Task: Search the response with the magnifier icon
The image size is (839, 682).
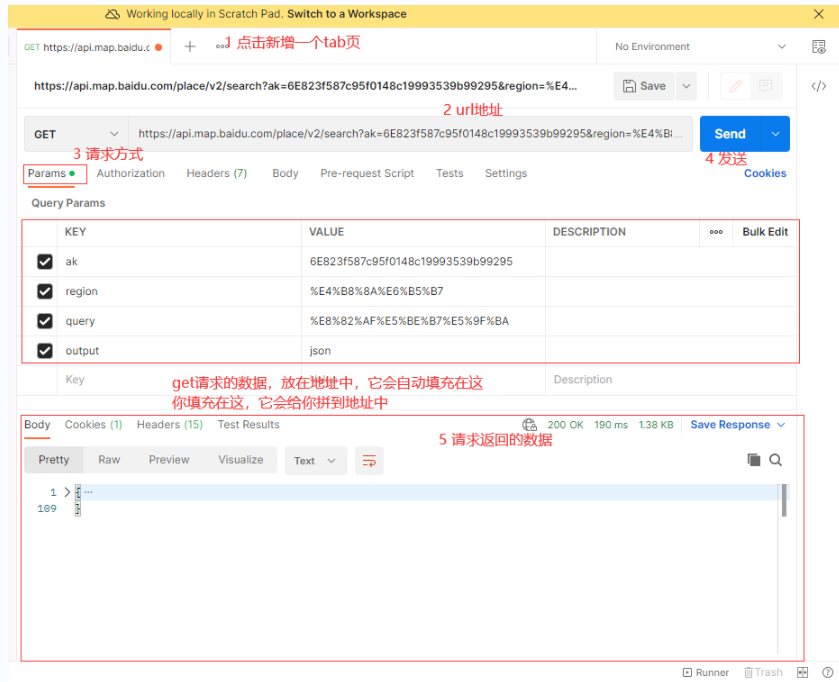Action: point(775,459)
